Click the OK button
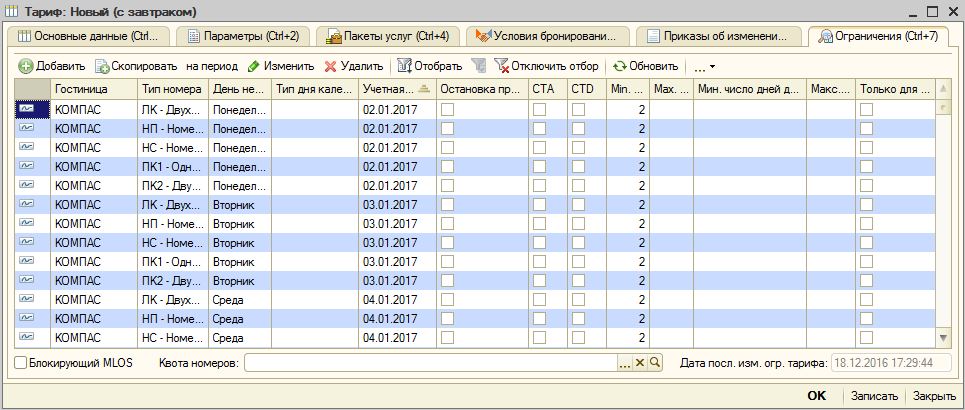The width and height of the screenshot is (965, 410). tap(817, 396)
